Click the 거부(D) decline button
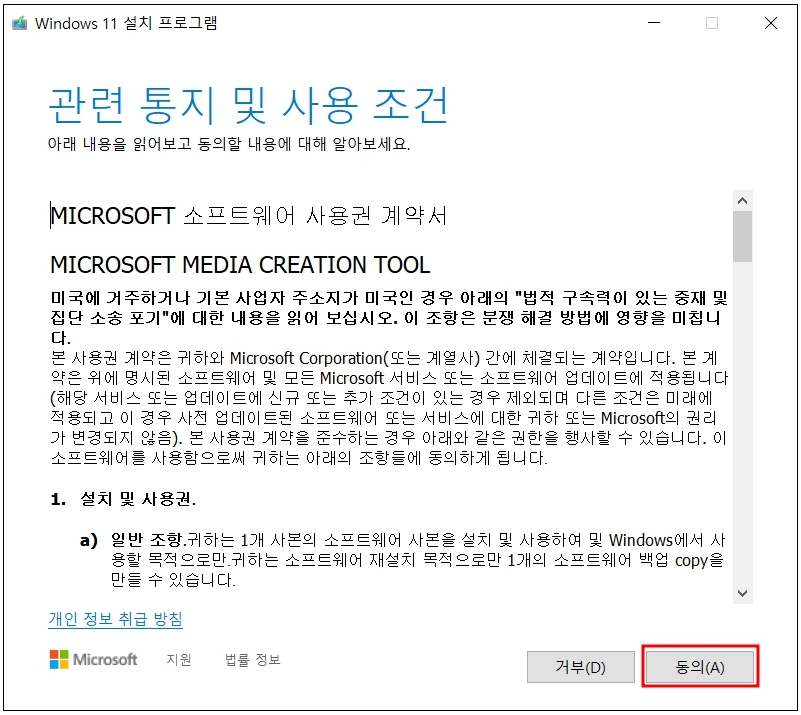 point(581,666)
